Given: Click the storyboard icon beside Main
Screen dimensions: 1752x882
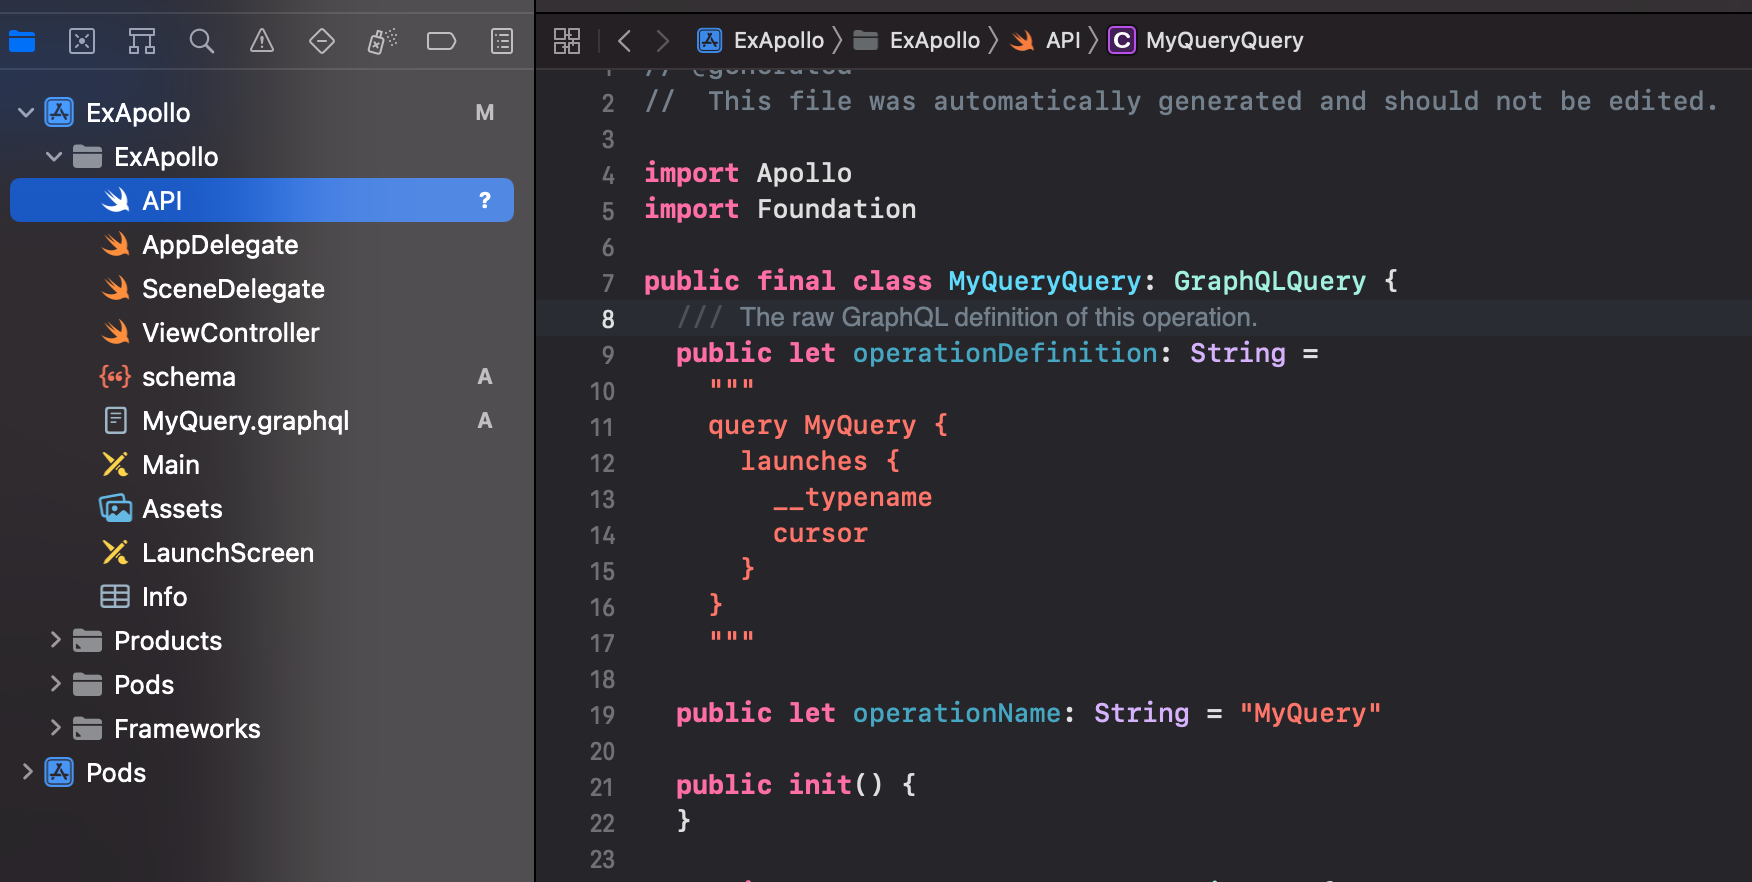Looking at the screenshot, I should pos(115,465).
